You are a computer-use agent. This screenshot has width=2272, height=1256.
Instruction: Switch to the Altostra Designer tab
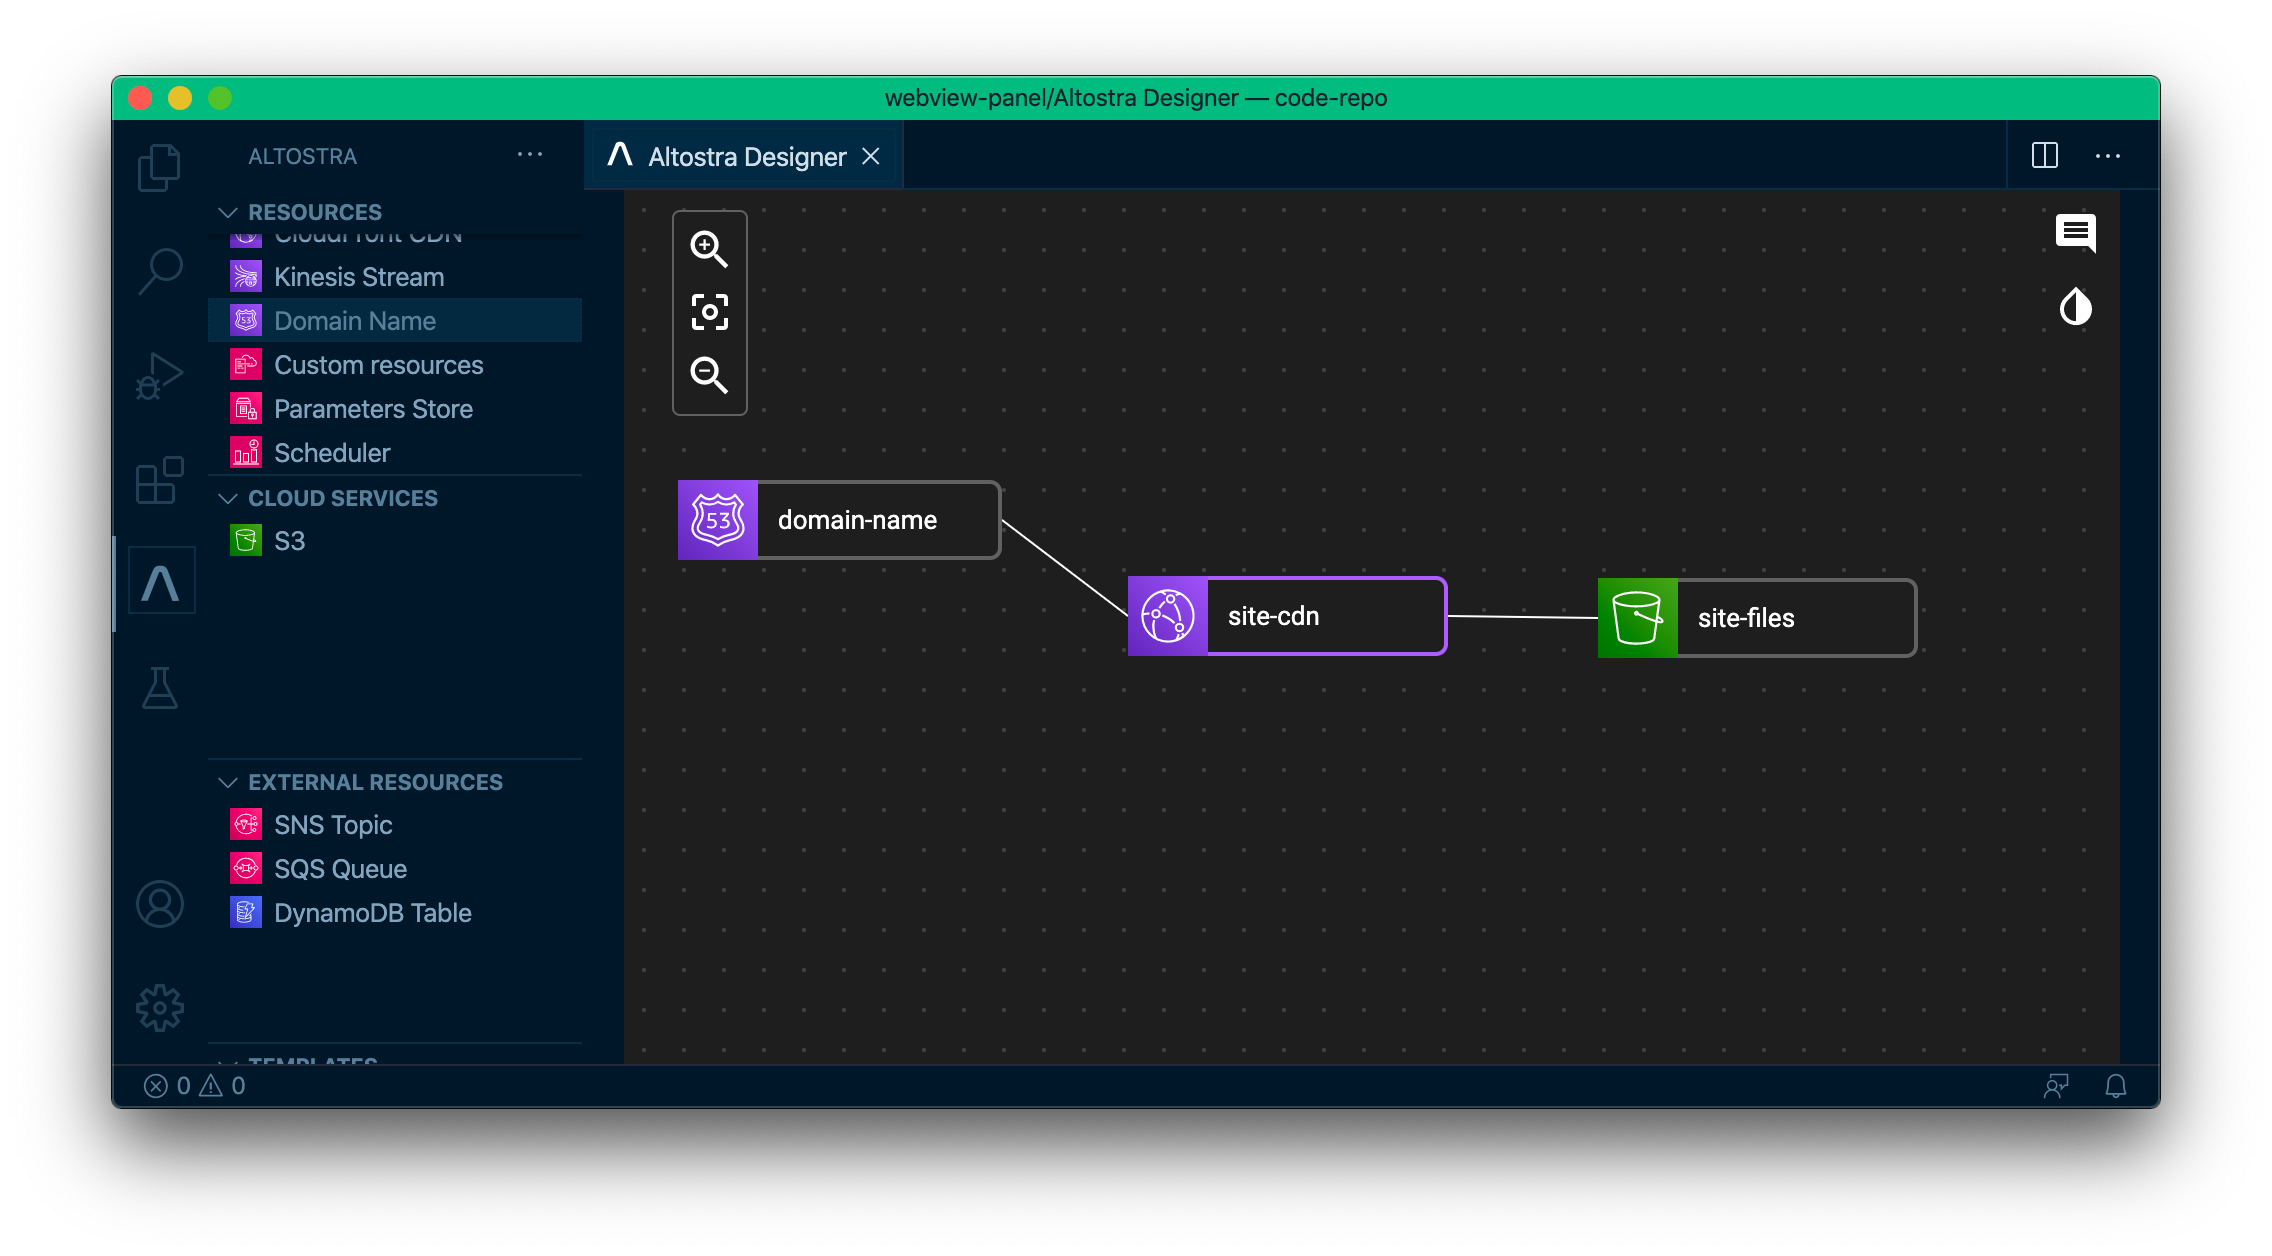pos(744,156)
